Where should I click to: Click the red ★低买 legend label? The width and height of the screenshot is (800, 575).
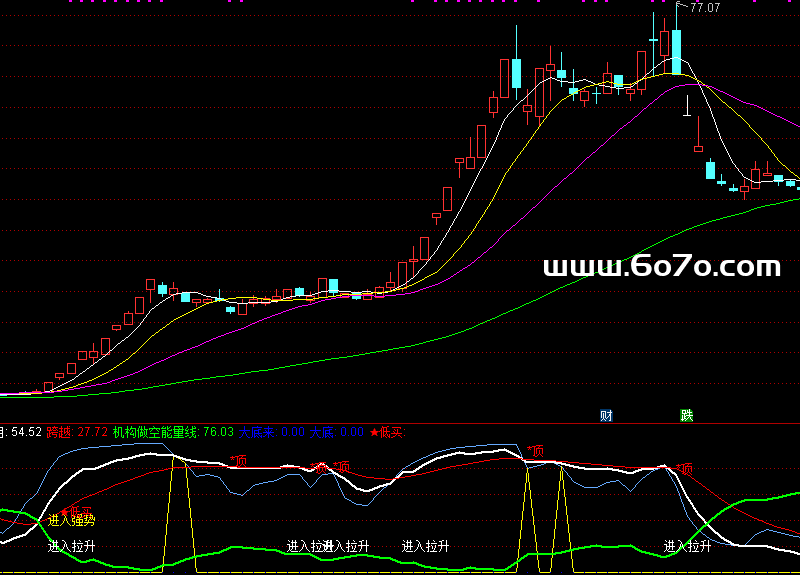tap(386, 432)
